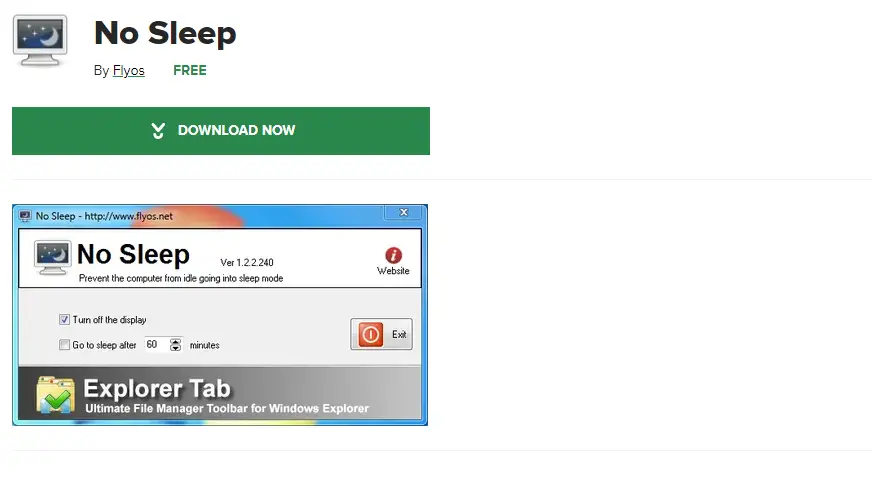Close the No Sleep window

click(403, 212)
